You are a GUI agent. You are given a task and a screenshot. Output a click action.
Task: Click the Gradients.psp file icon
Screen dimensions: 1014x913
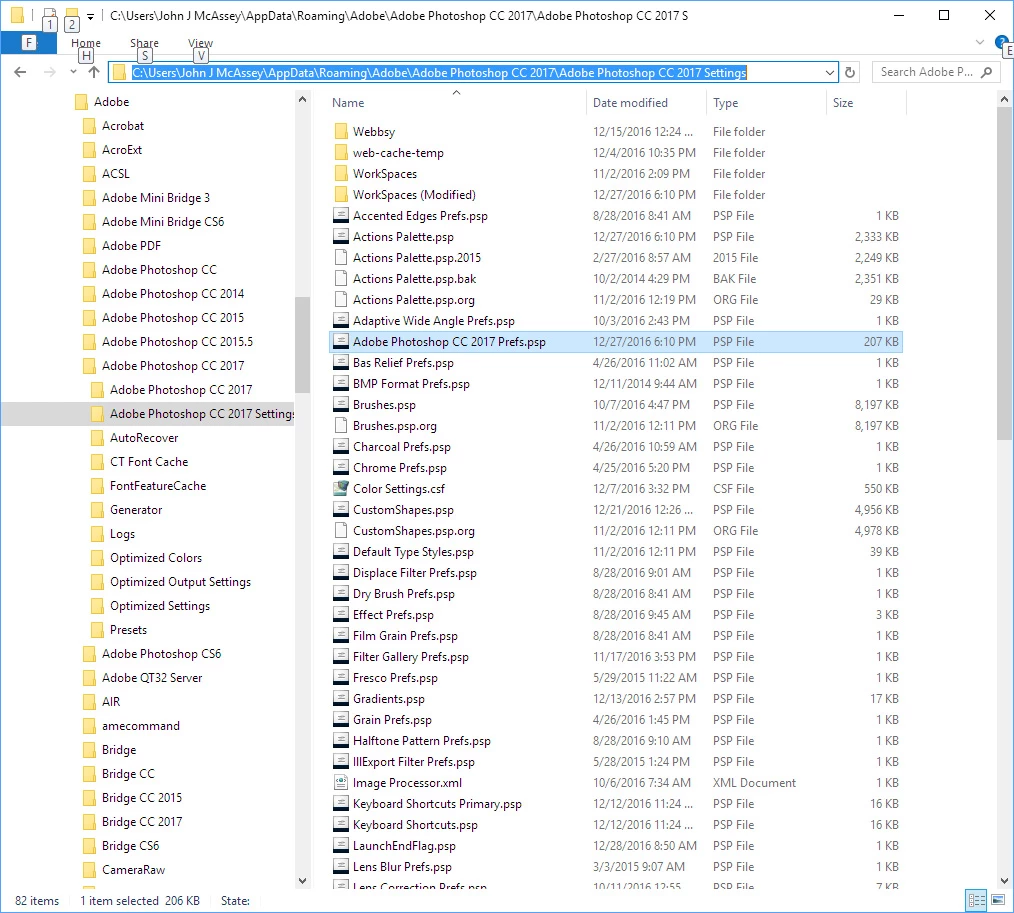pyautogui.click(x=341, y=699)
